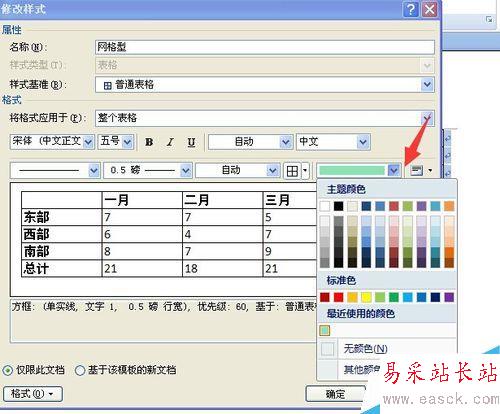Click 一月 header in table preview
Screen dimensions: 500x414
[117, 200]
